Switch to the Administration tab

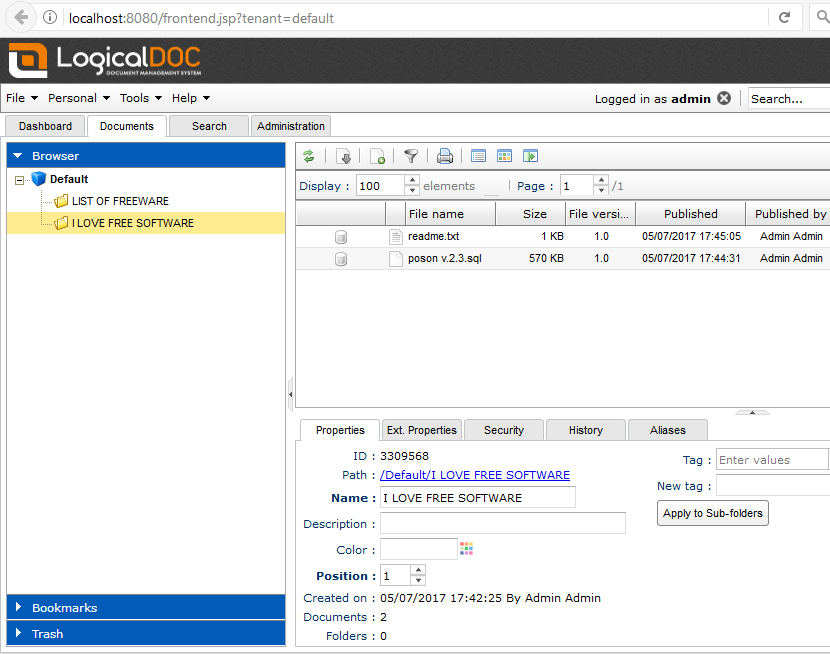click(x=290, y=126)
